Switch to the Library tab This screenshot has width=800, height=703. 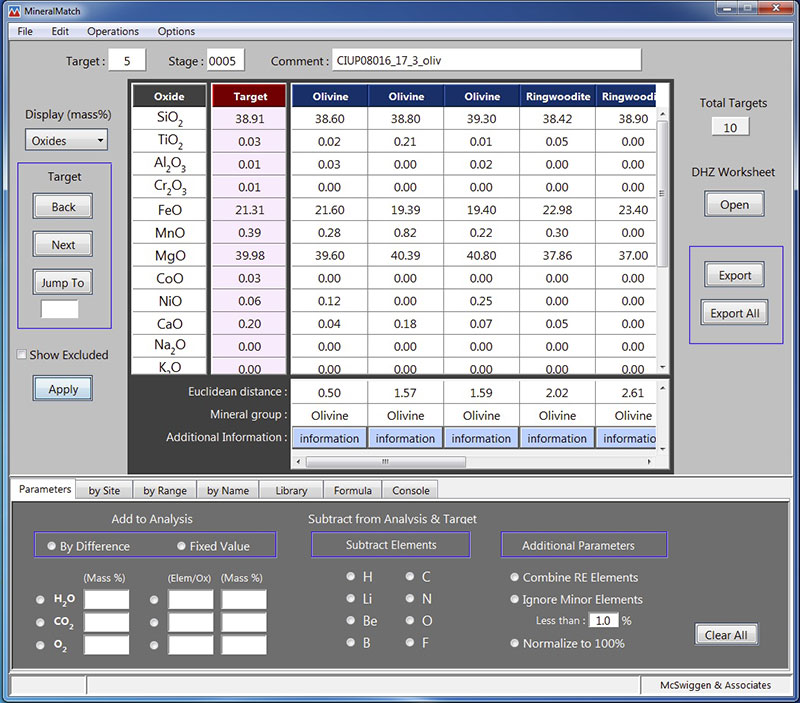pos(291,490)
